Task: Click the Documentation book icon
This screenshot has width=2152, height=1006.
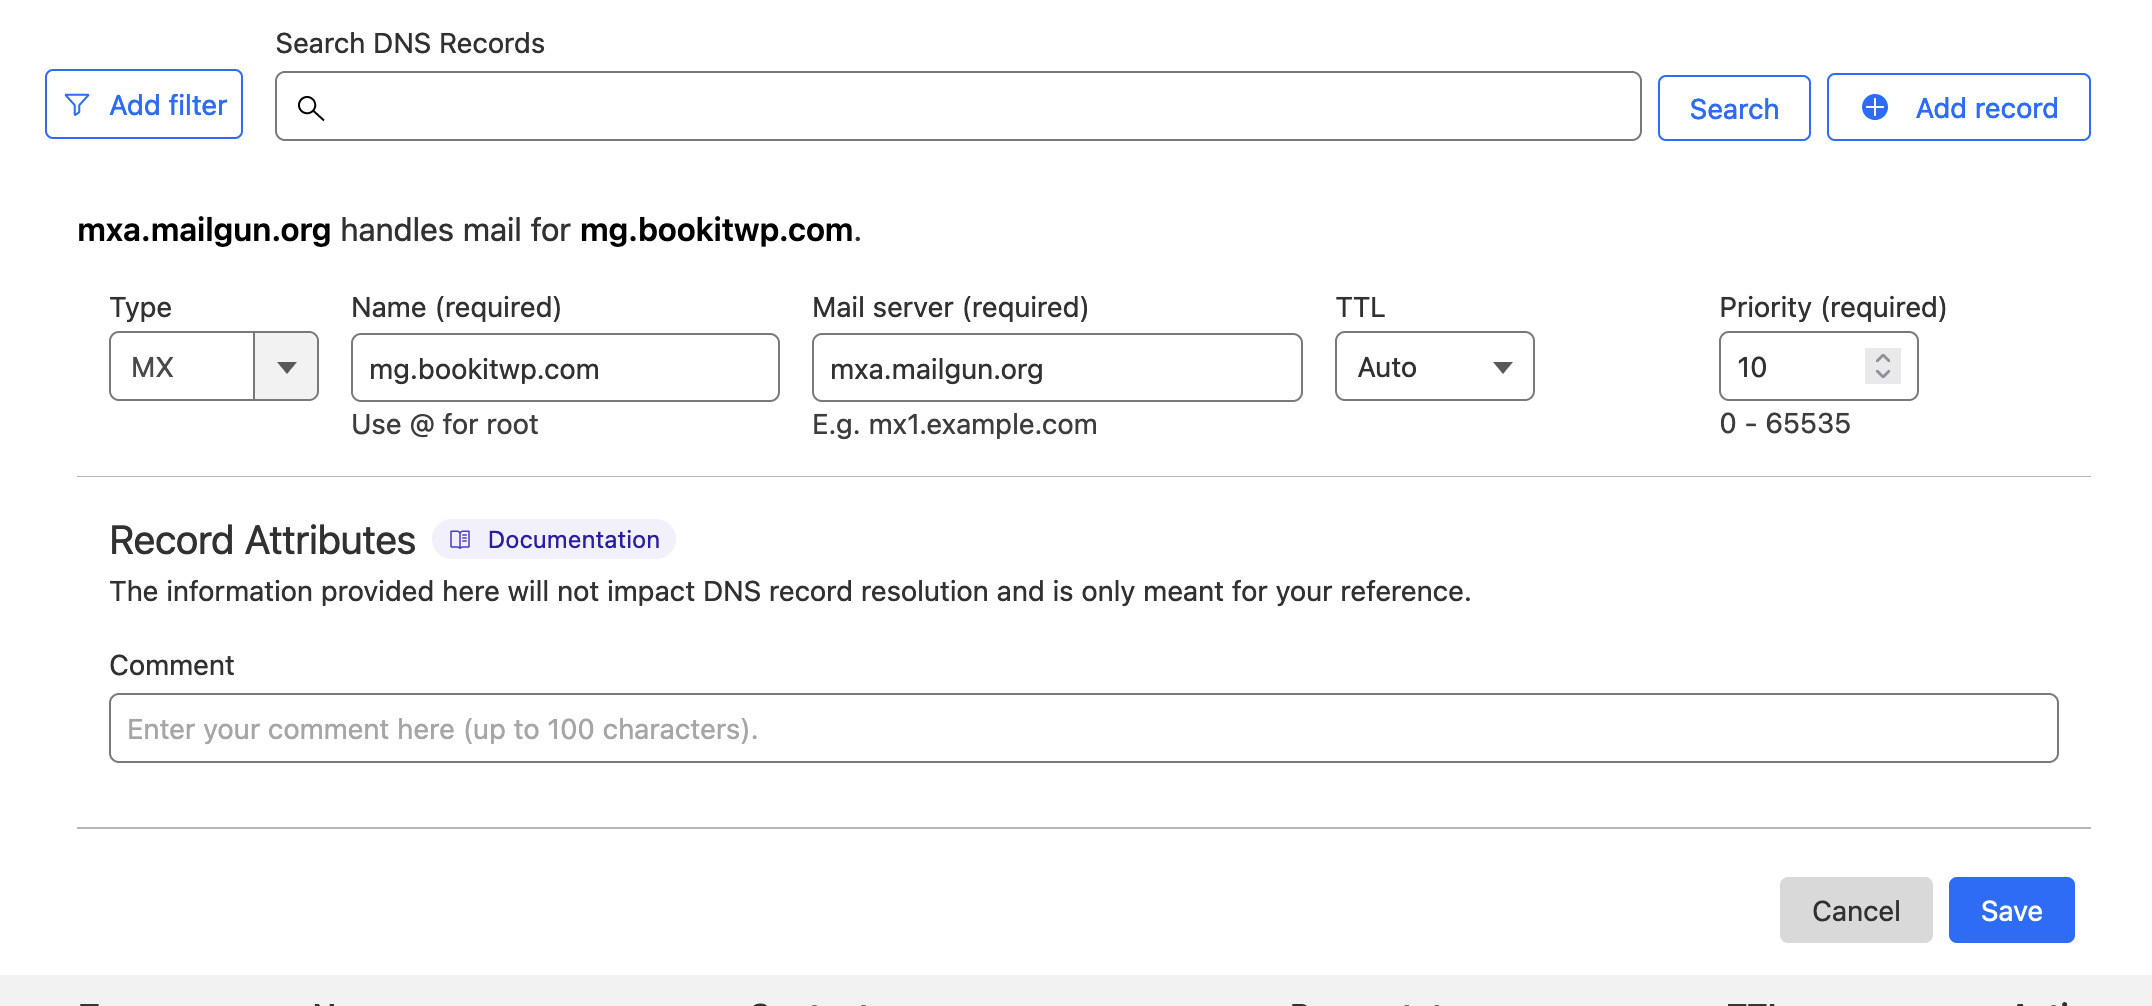Action: click(459, 539)
